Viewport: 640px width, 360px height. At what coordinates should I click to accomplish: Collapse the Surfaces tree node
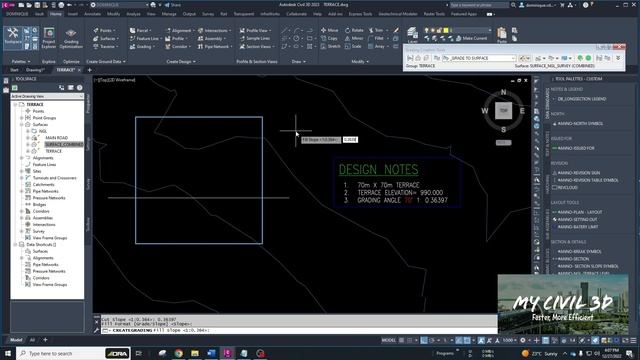(22, 124)
